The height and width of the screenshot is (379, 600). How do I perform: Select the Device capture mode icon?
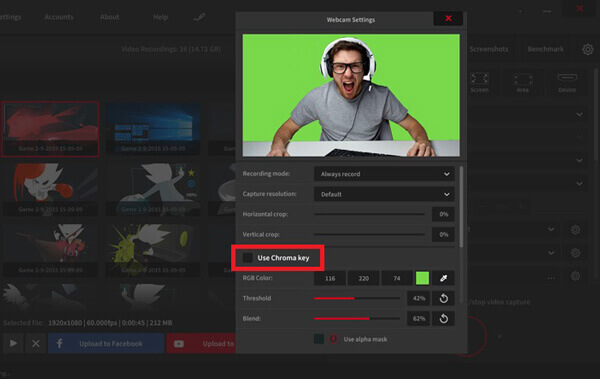click(x=567, y=83)
